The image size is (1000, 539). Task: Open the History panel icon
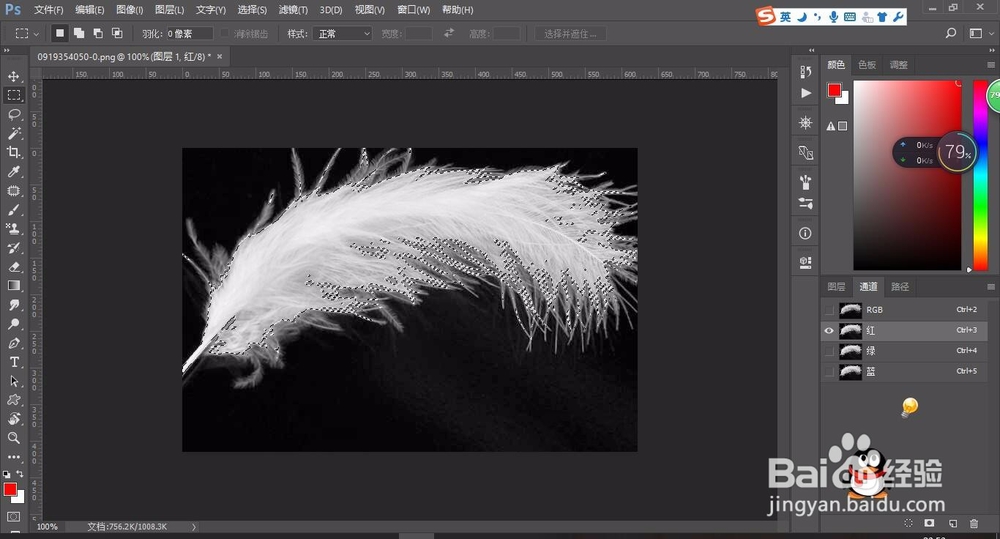[x=805, y=71]
